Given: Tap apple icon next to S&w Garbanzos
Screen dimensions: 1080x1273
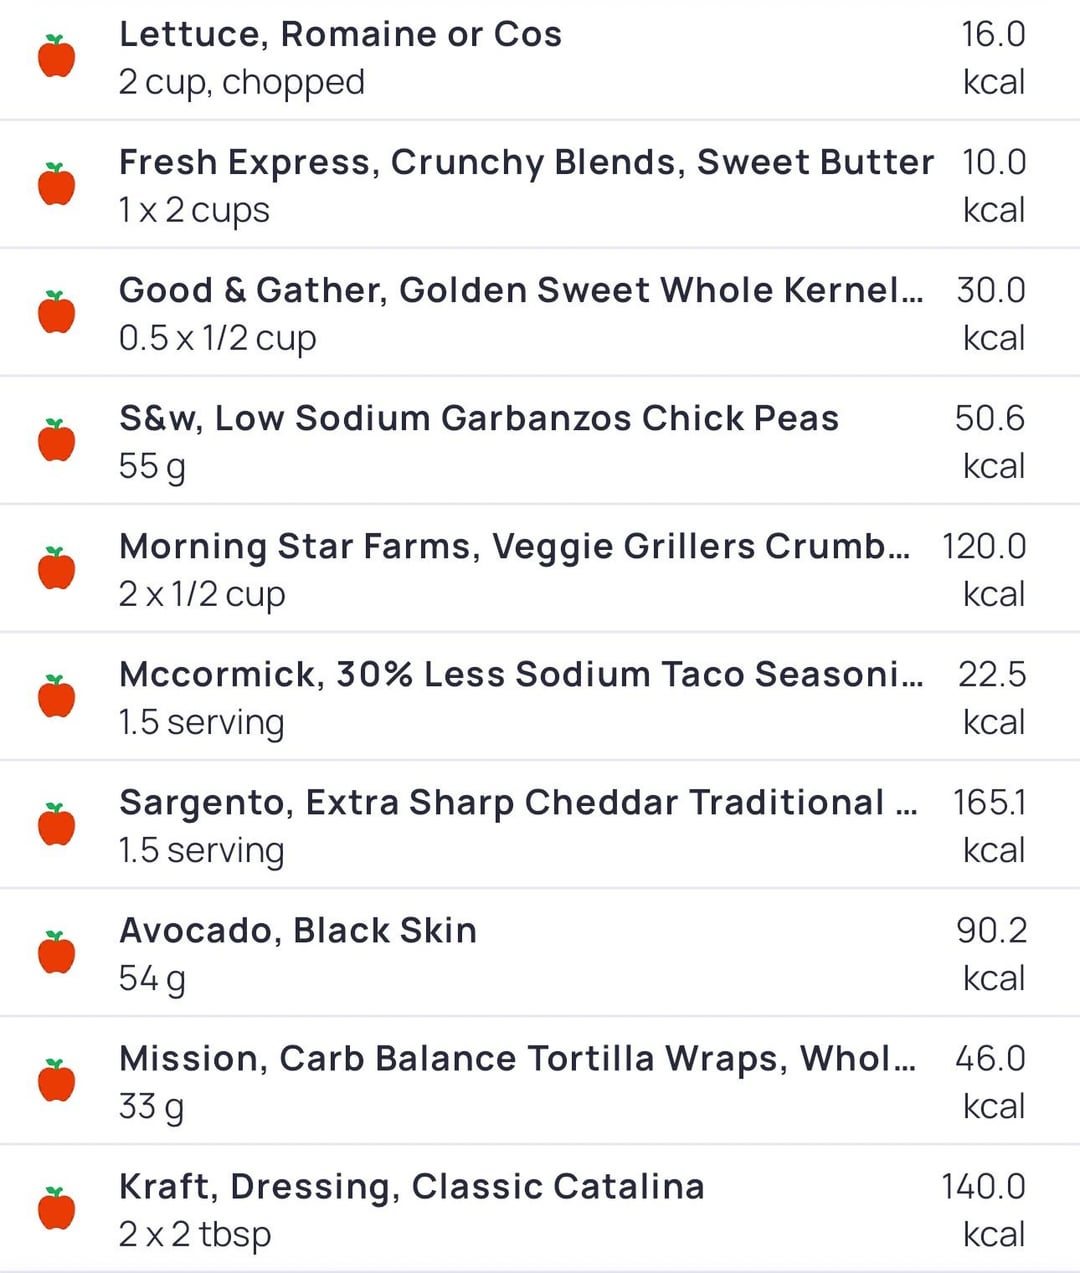Looking at the screenshot, I should click(x=57, y=440).
